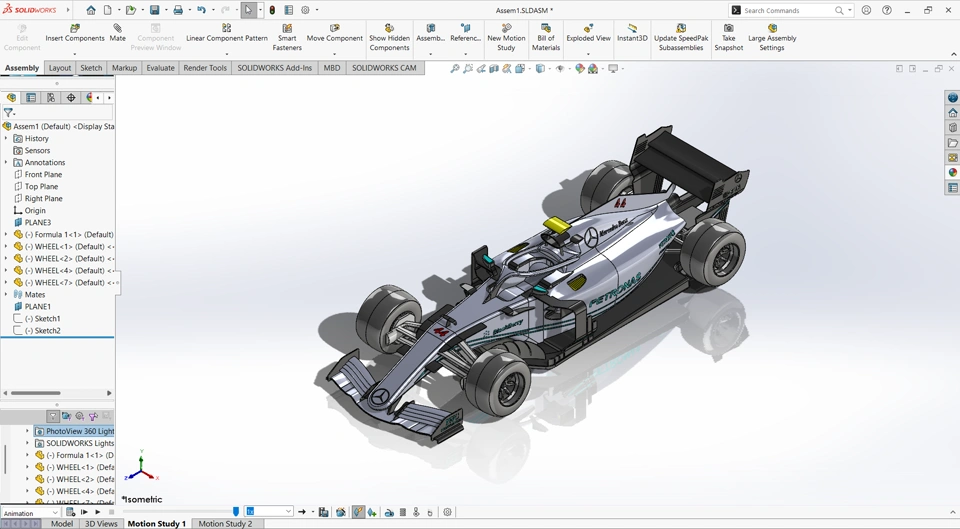Click Exploded View button

click(x=588, y=34)
